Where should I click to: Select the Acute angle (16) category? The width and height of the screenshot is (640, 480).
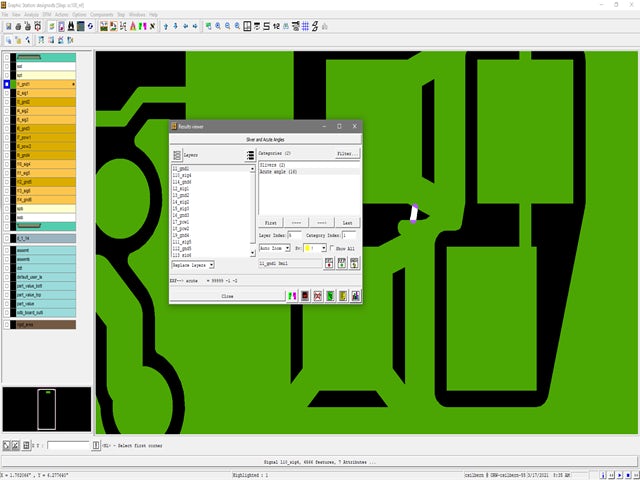pyautogui.click(x=280, y=172)
